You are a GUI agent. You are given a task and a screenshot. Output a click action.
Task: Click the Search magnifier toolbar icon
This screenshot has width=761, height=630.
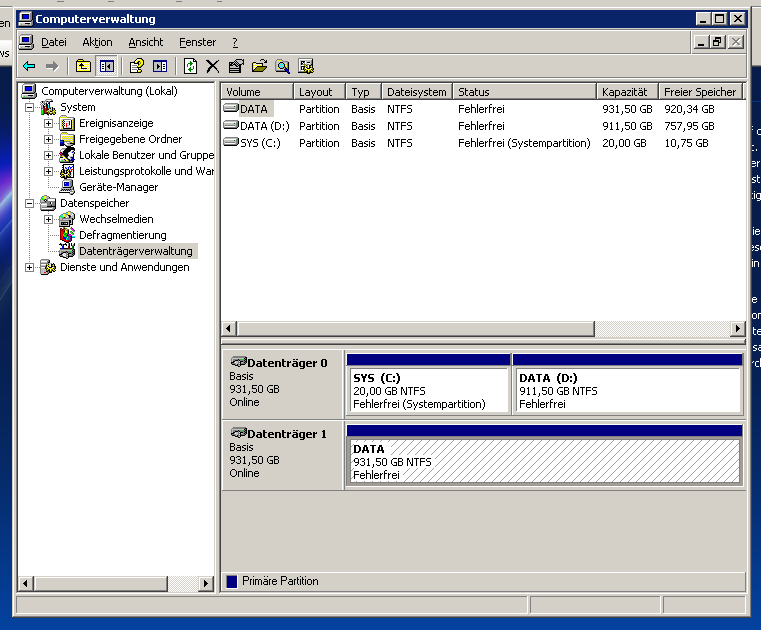(282, 66)
